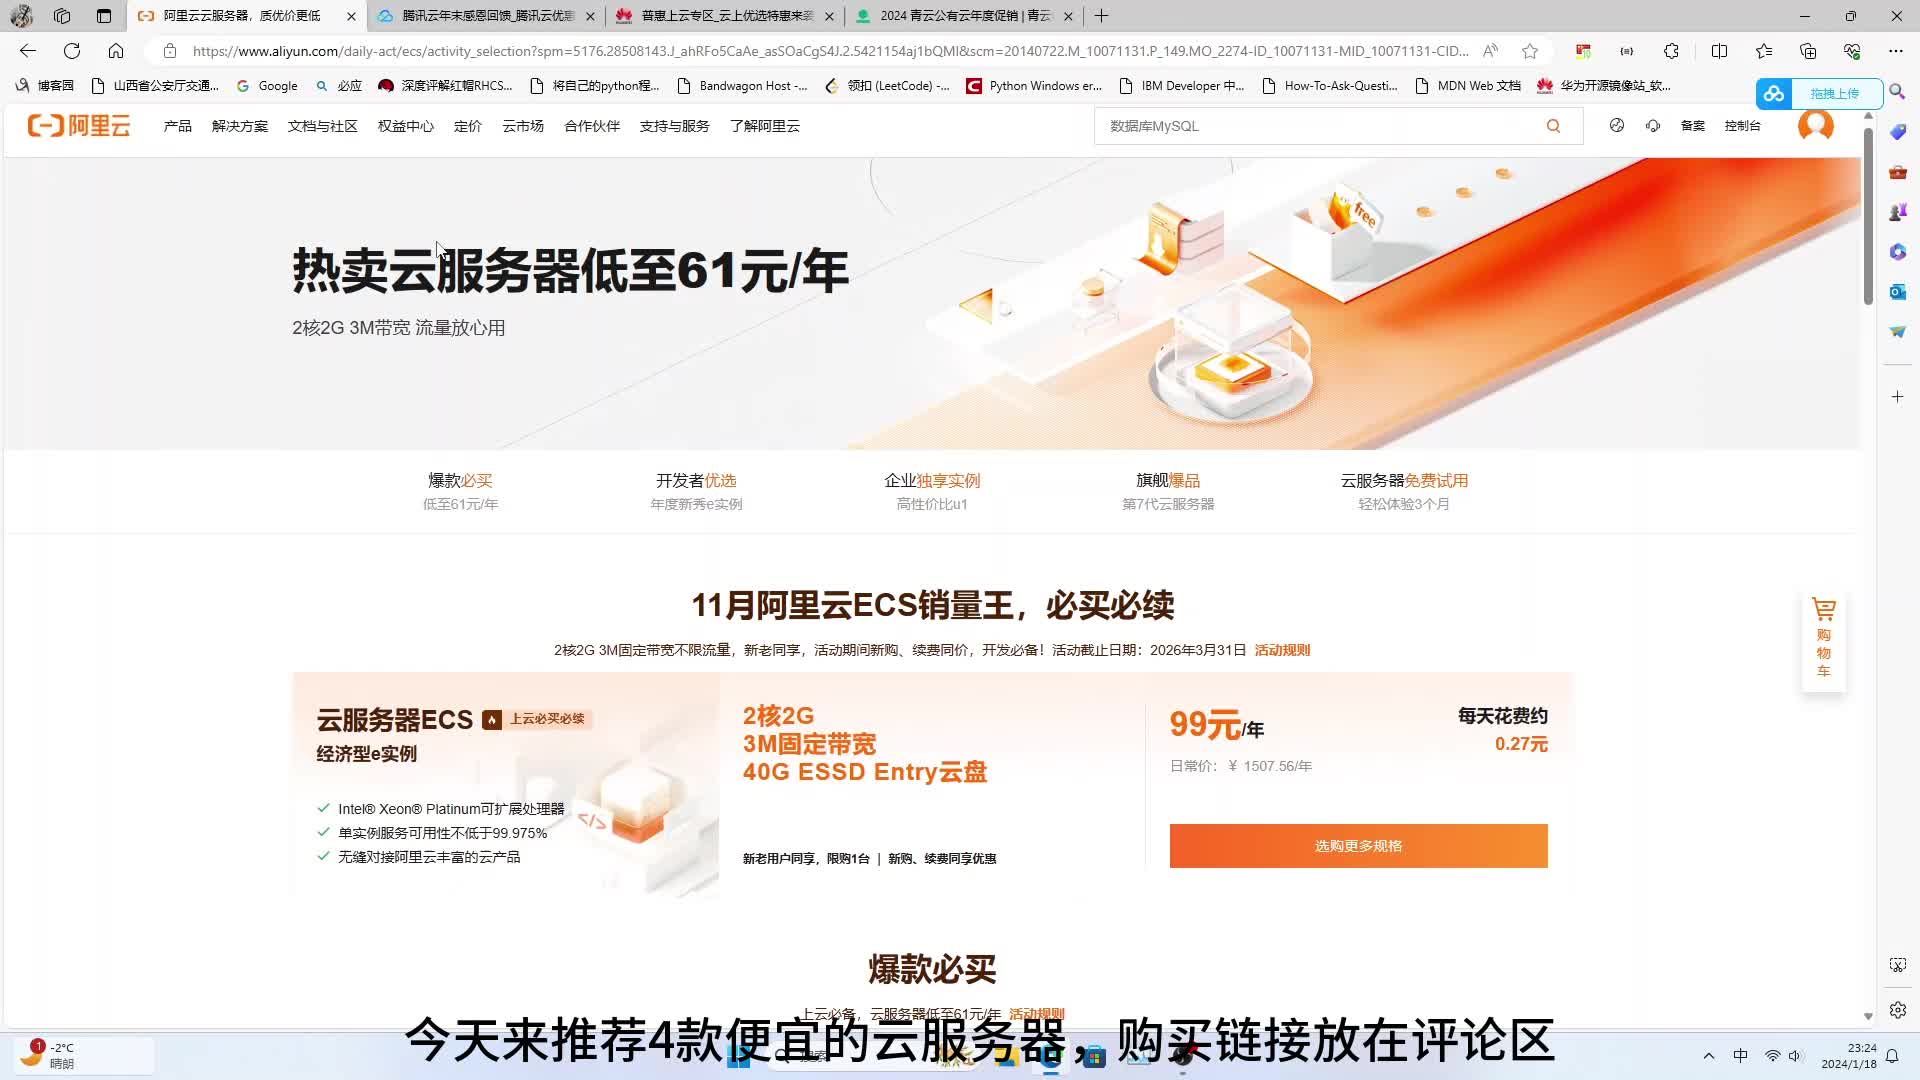The height and width of the screenshot is (1080, 1920).
Task: Open the 解决方案 navigation menu
Action: point(240,126)
